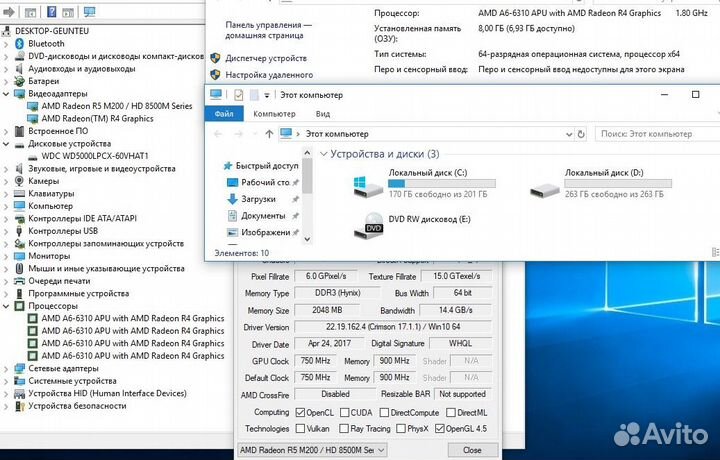Select AMD Radeon R5 M200 / HD 8500M Series device
The width and height of the screenshot is (720, 460).
click(117, 106)
